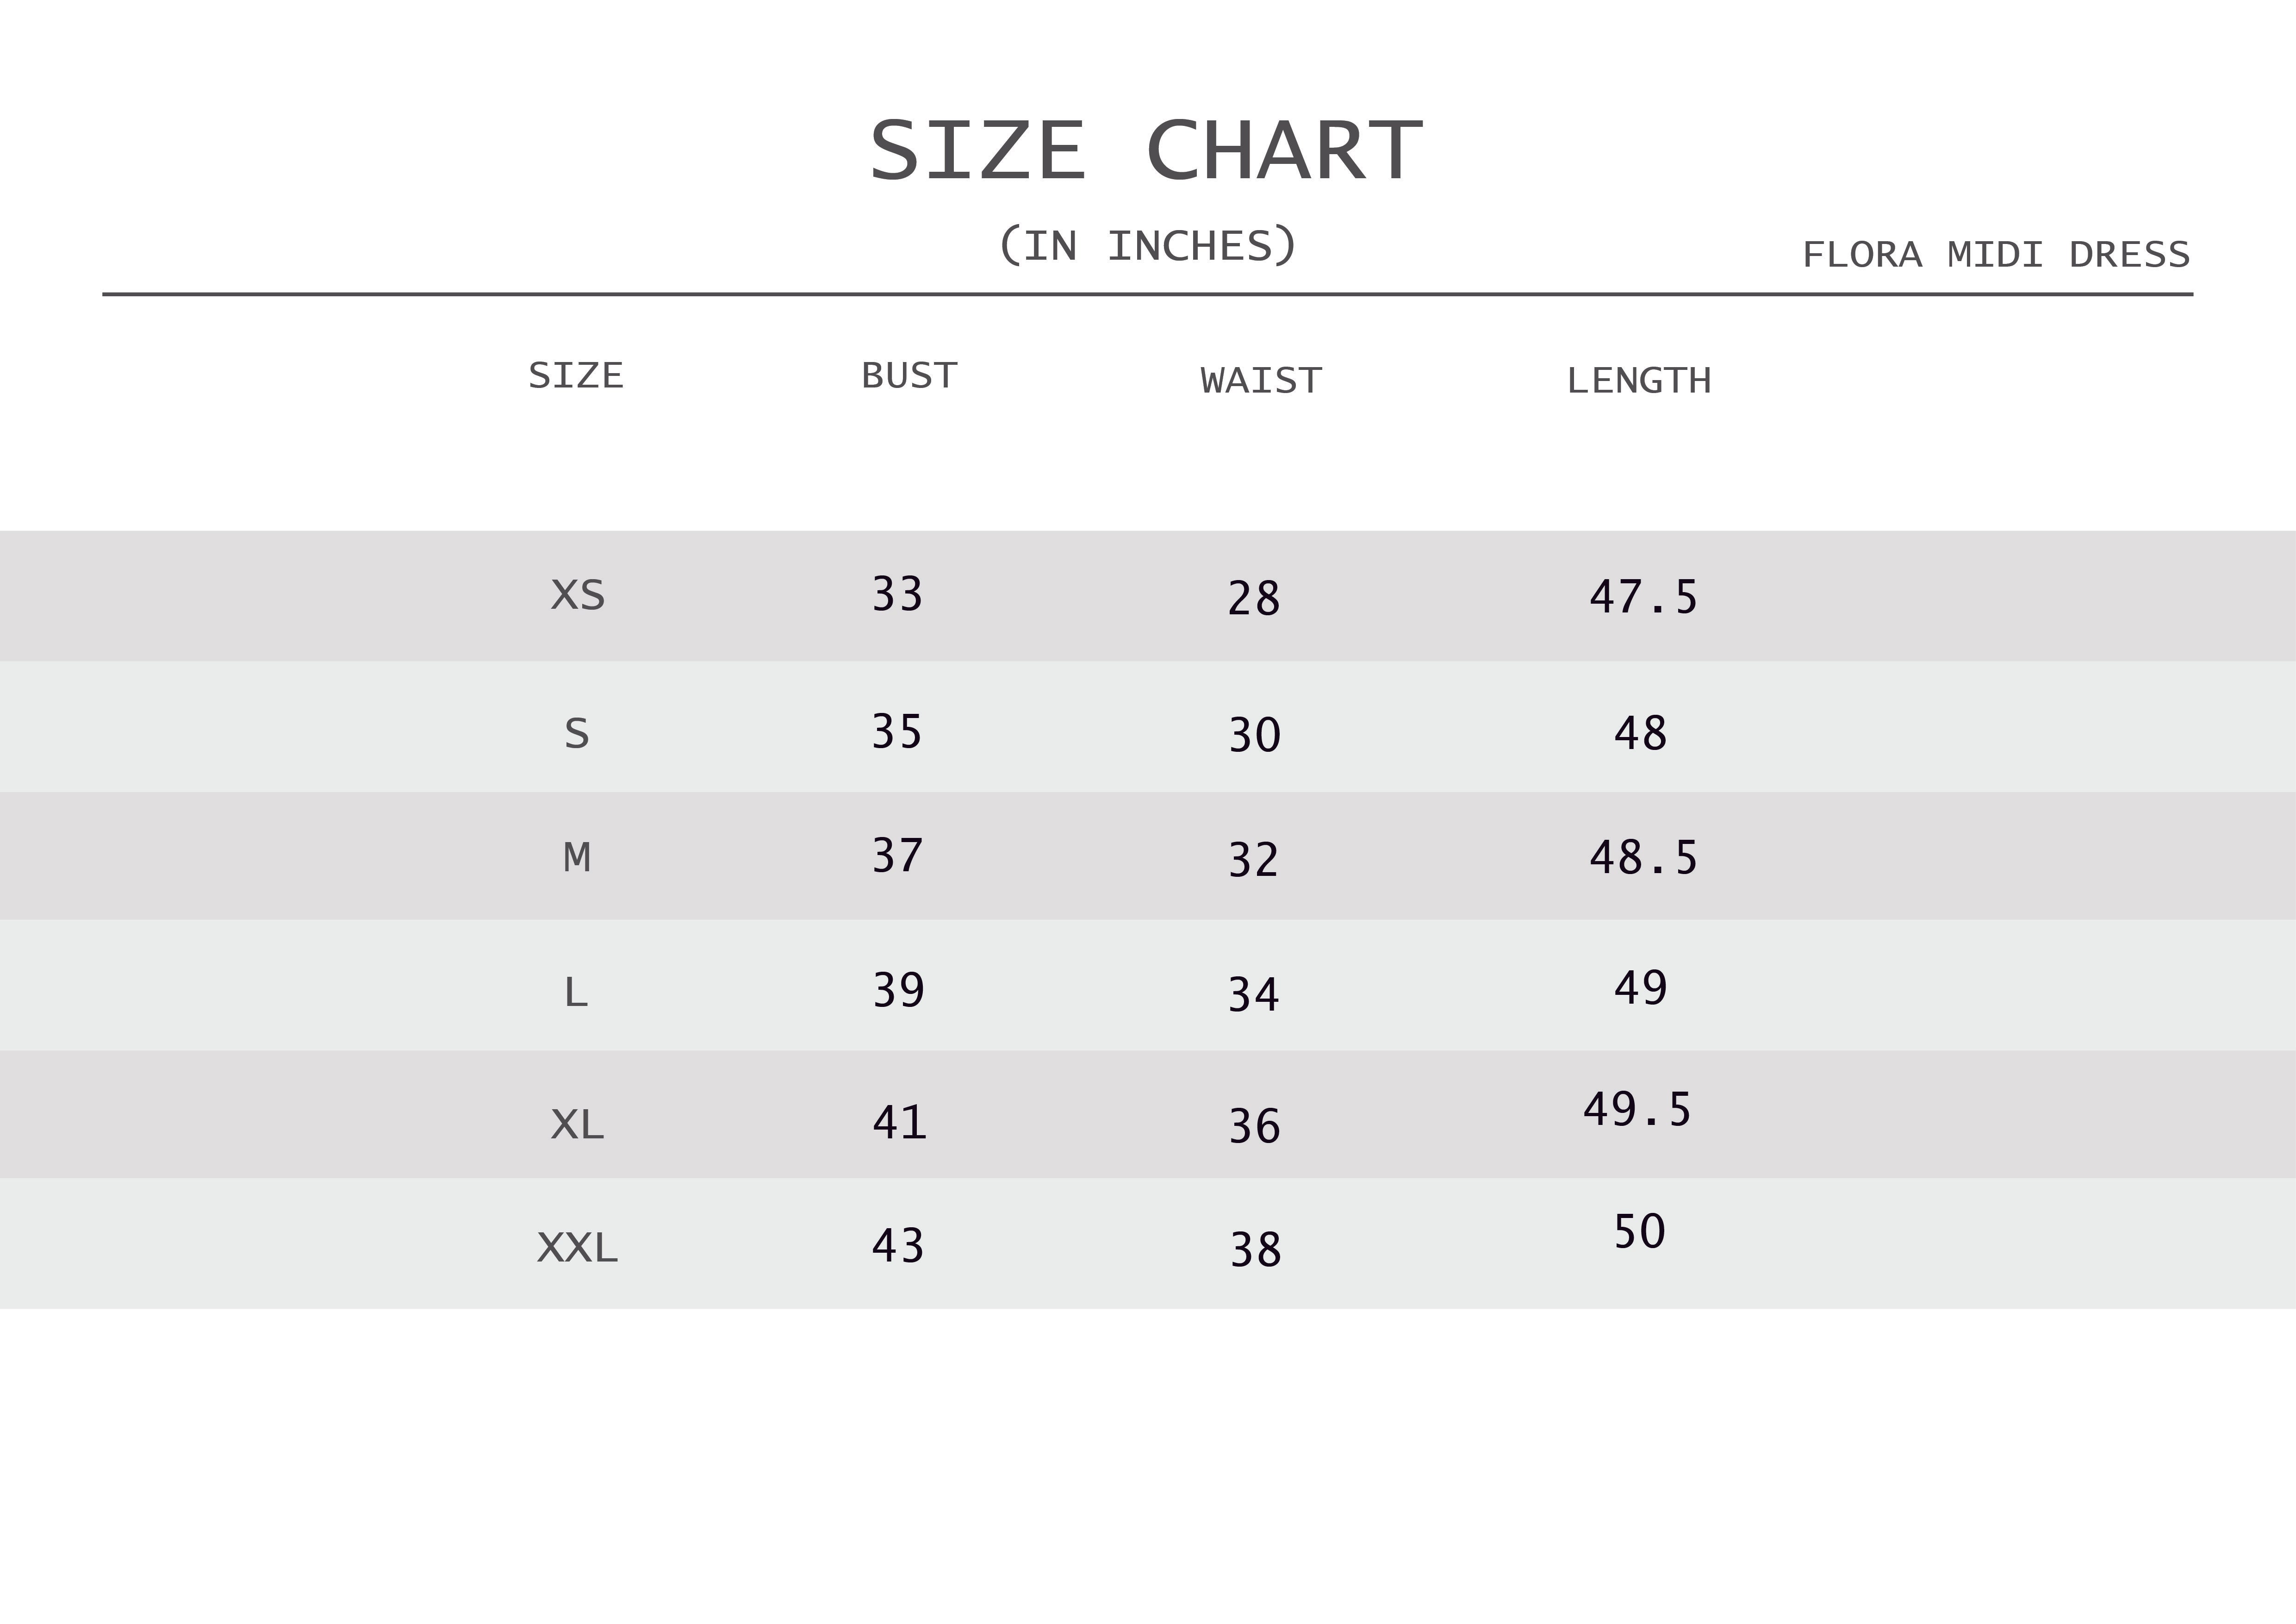The width and height of the screenshot is (2296, 1624).
Task: Click bust value 43 for XXL
Action: pos(897,1246)
